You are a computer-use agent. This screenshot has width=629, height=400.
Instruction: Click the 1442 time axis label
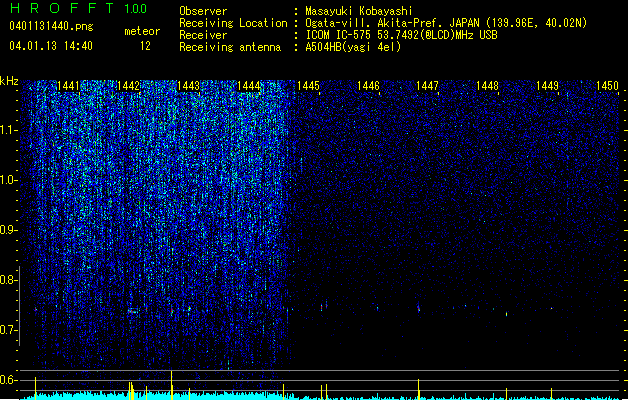128,86
